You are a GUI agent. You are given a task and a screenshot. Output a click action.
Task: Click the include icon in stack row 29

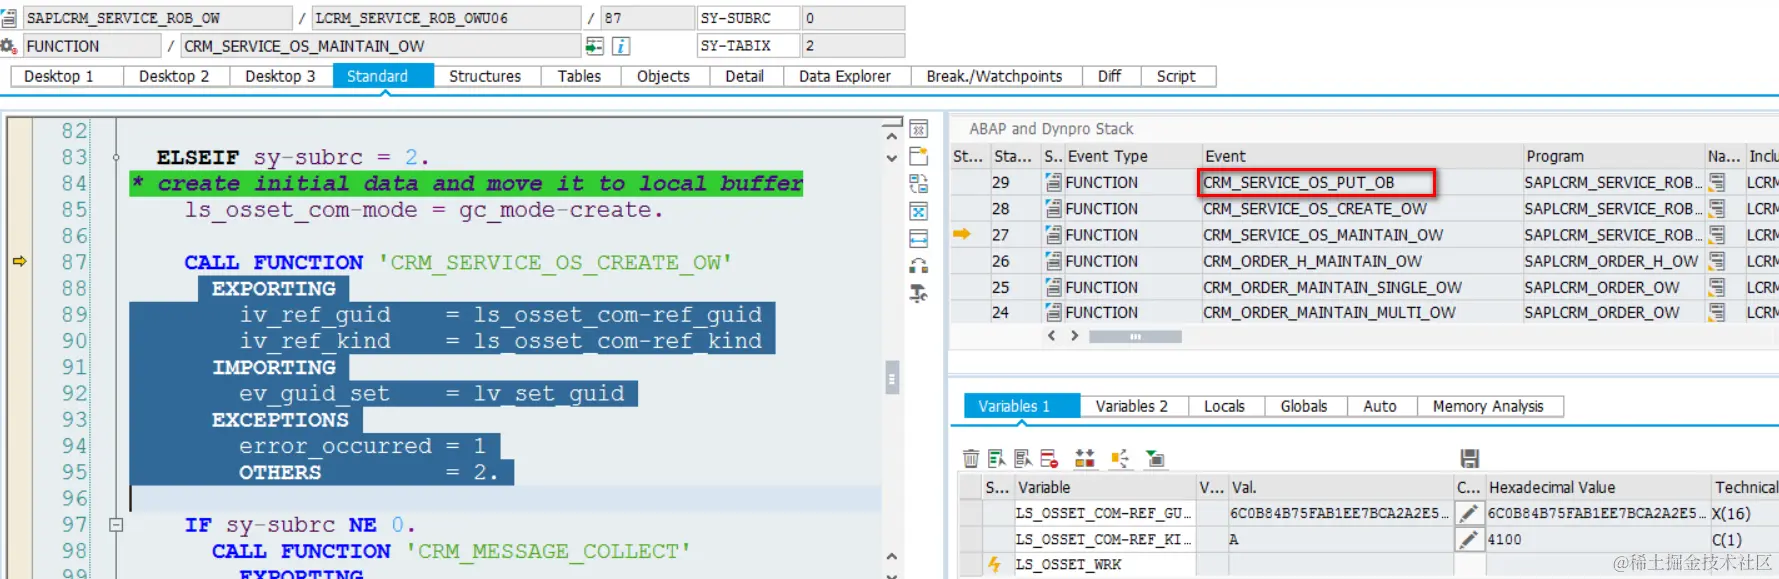pyautogui.click(x=1717, y=182)
